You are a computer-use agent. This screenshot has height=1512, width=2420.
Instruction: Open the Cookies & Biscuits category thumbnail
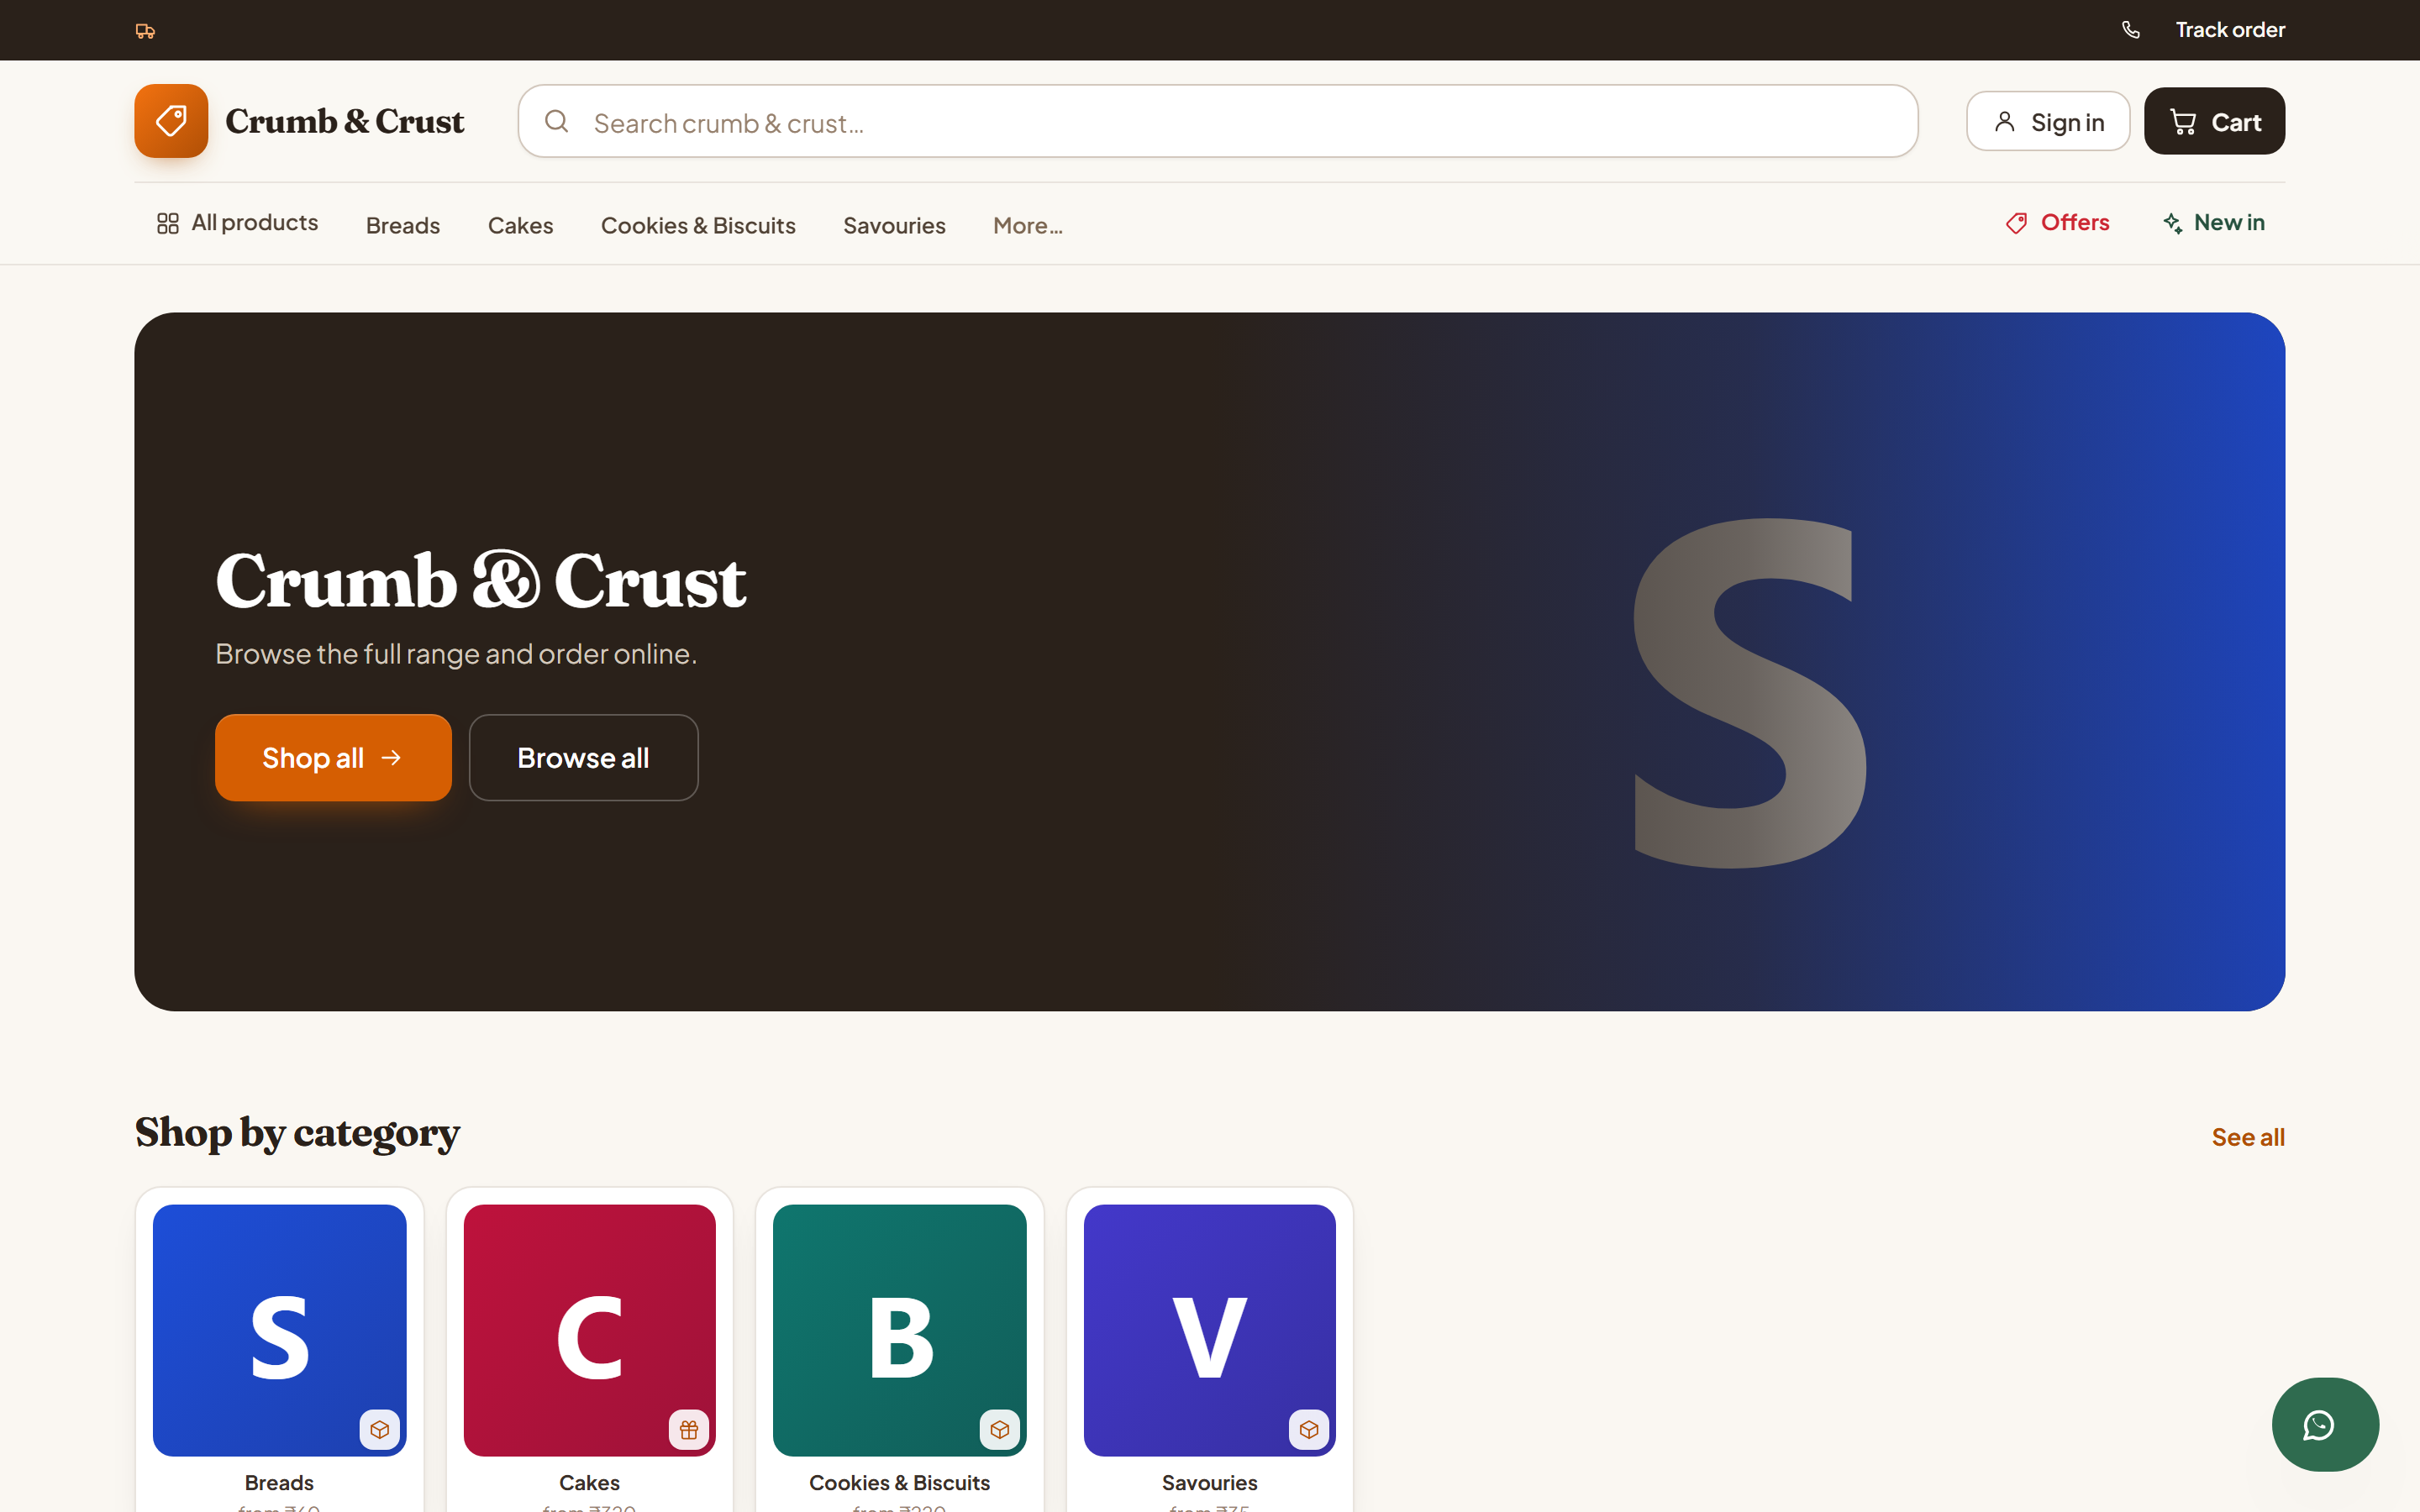[899, 1330]
